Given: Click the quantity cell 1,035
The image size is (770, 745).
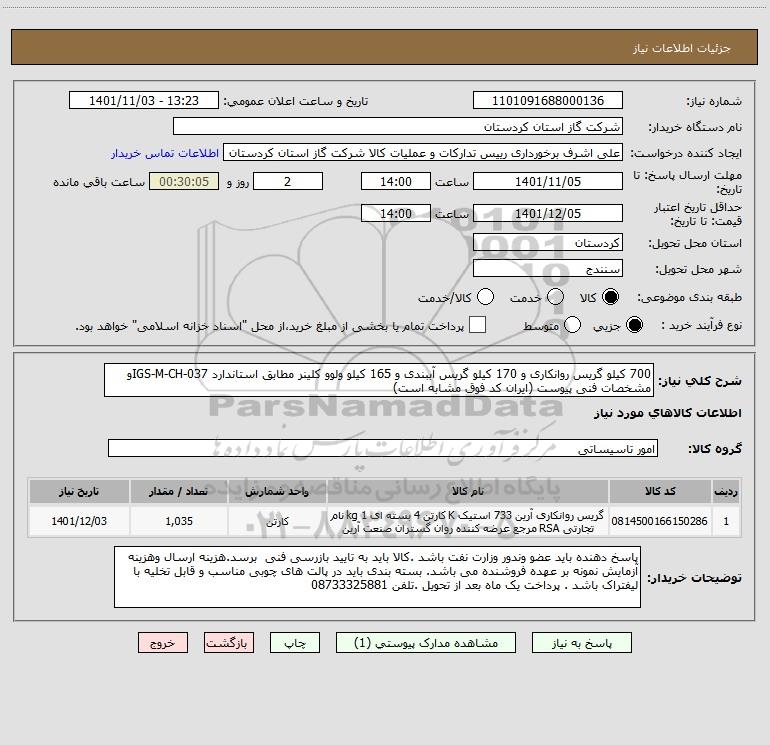Looking at the screenshot, I should pyautogui.click(x=179, y=521).
